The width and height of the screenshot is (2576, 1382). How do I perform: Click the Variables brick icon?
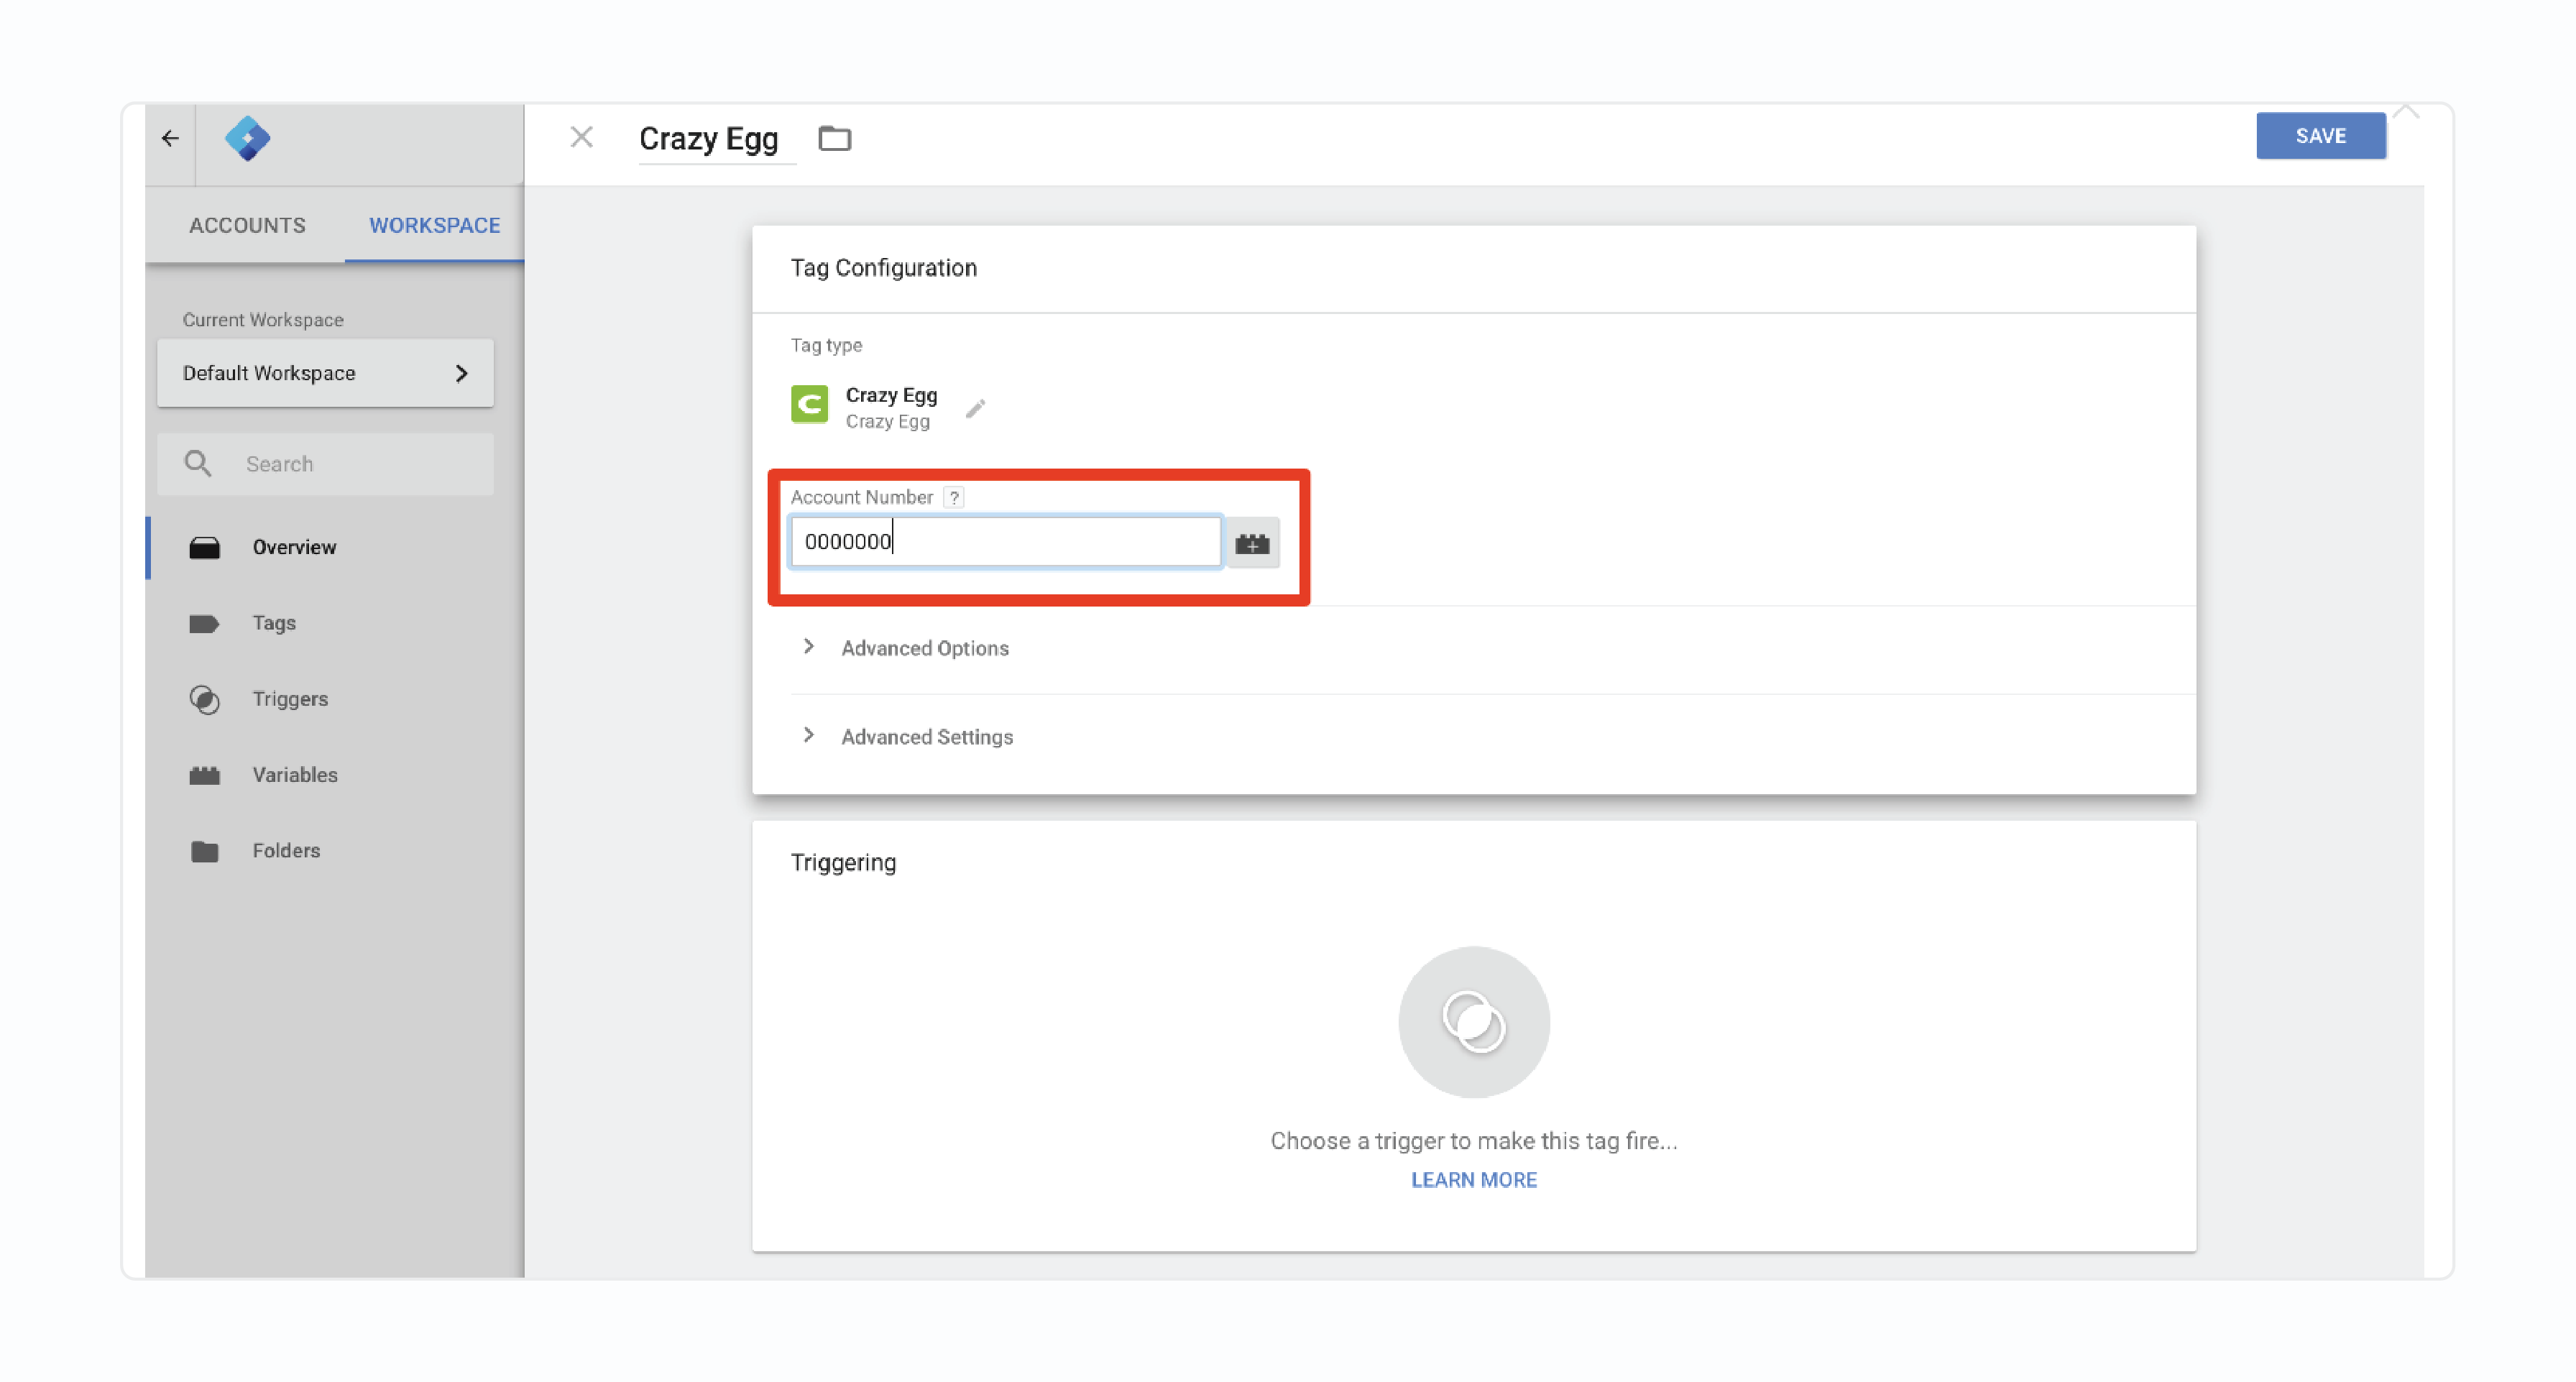(x=204, y=775)
